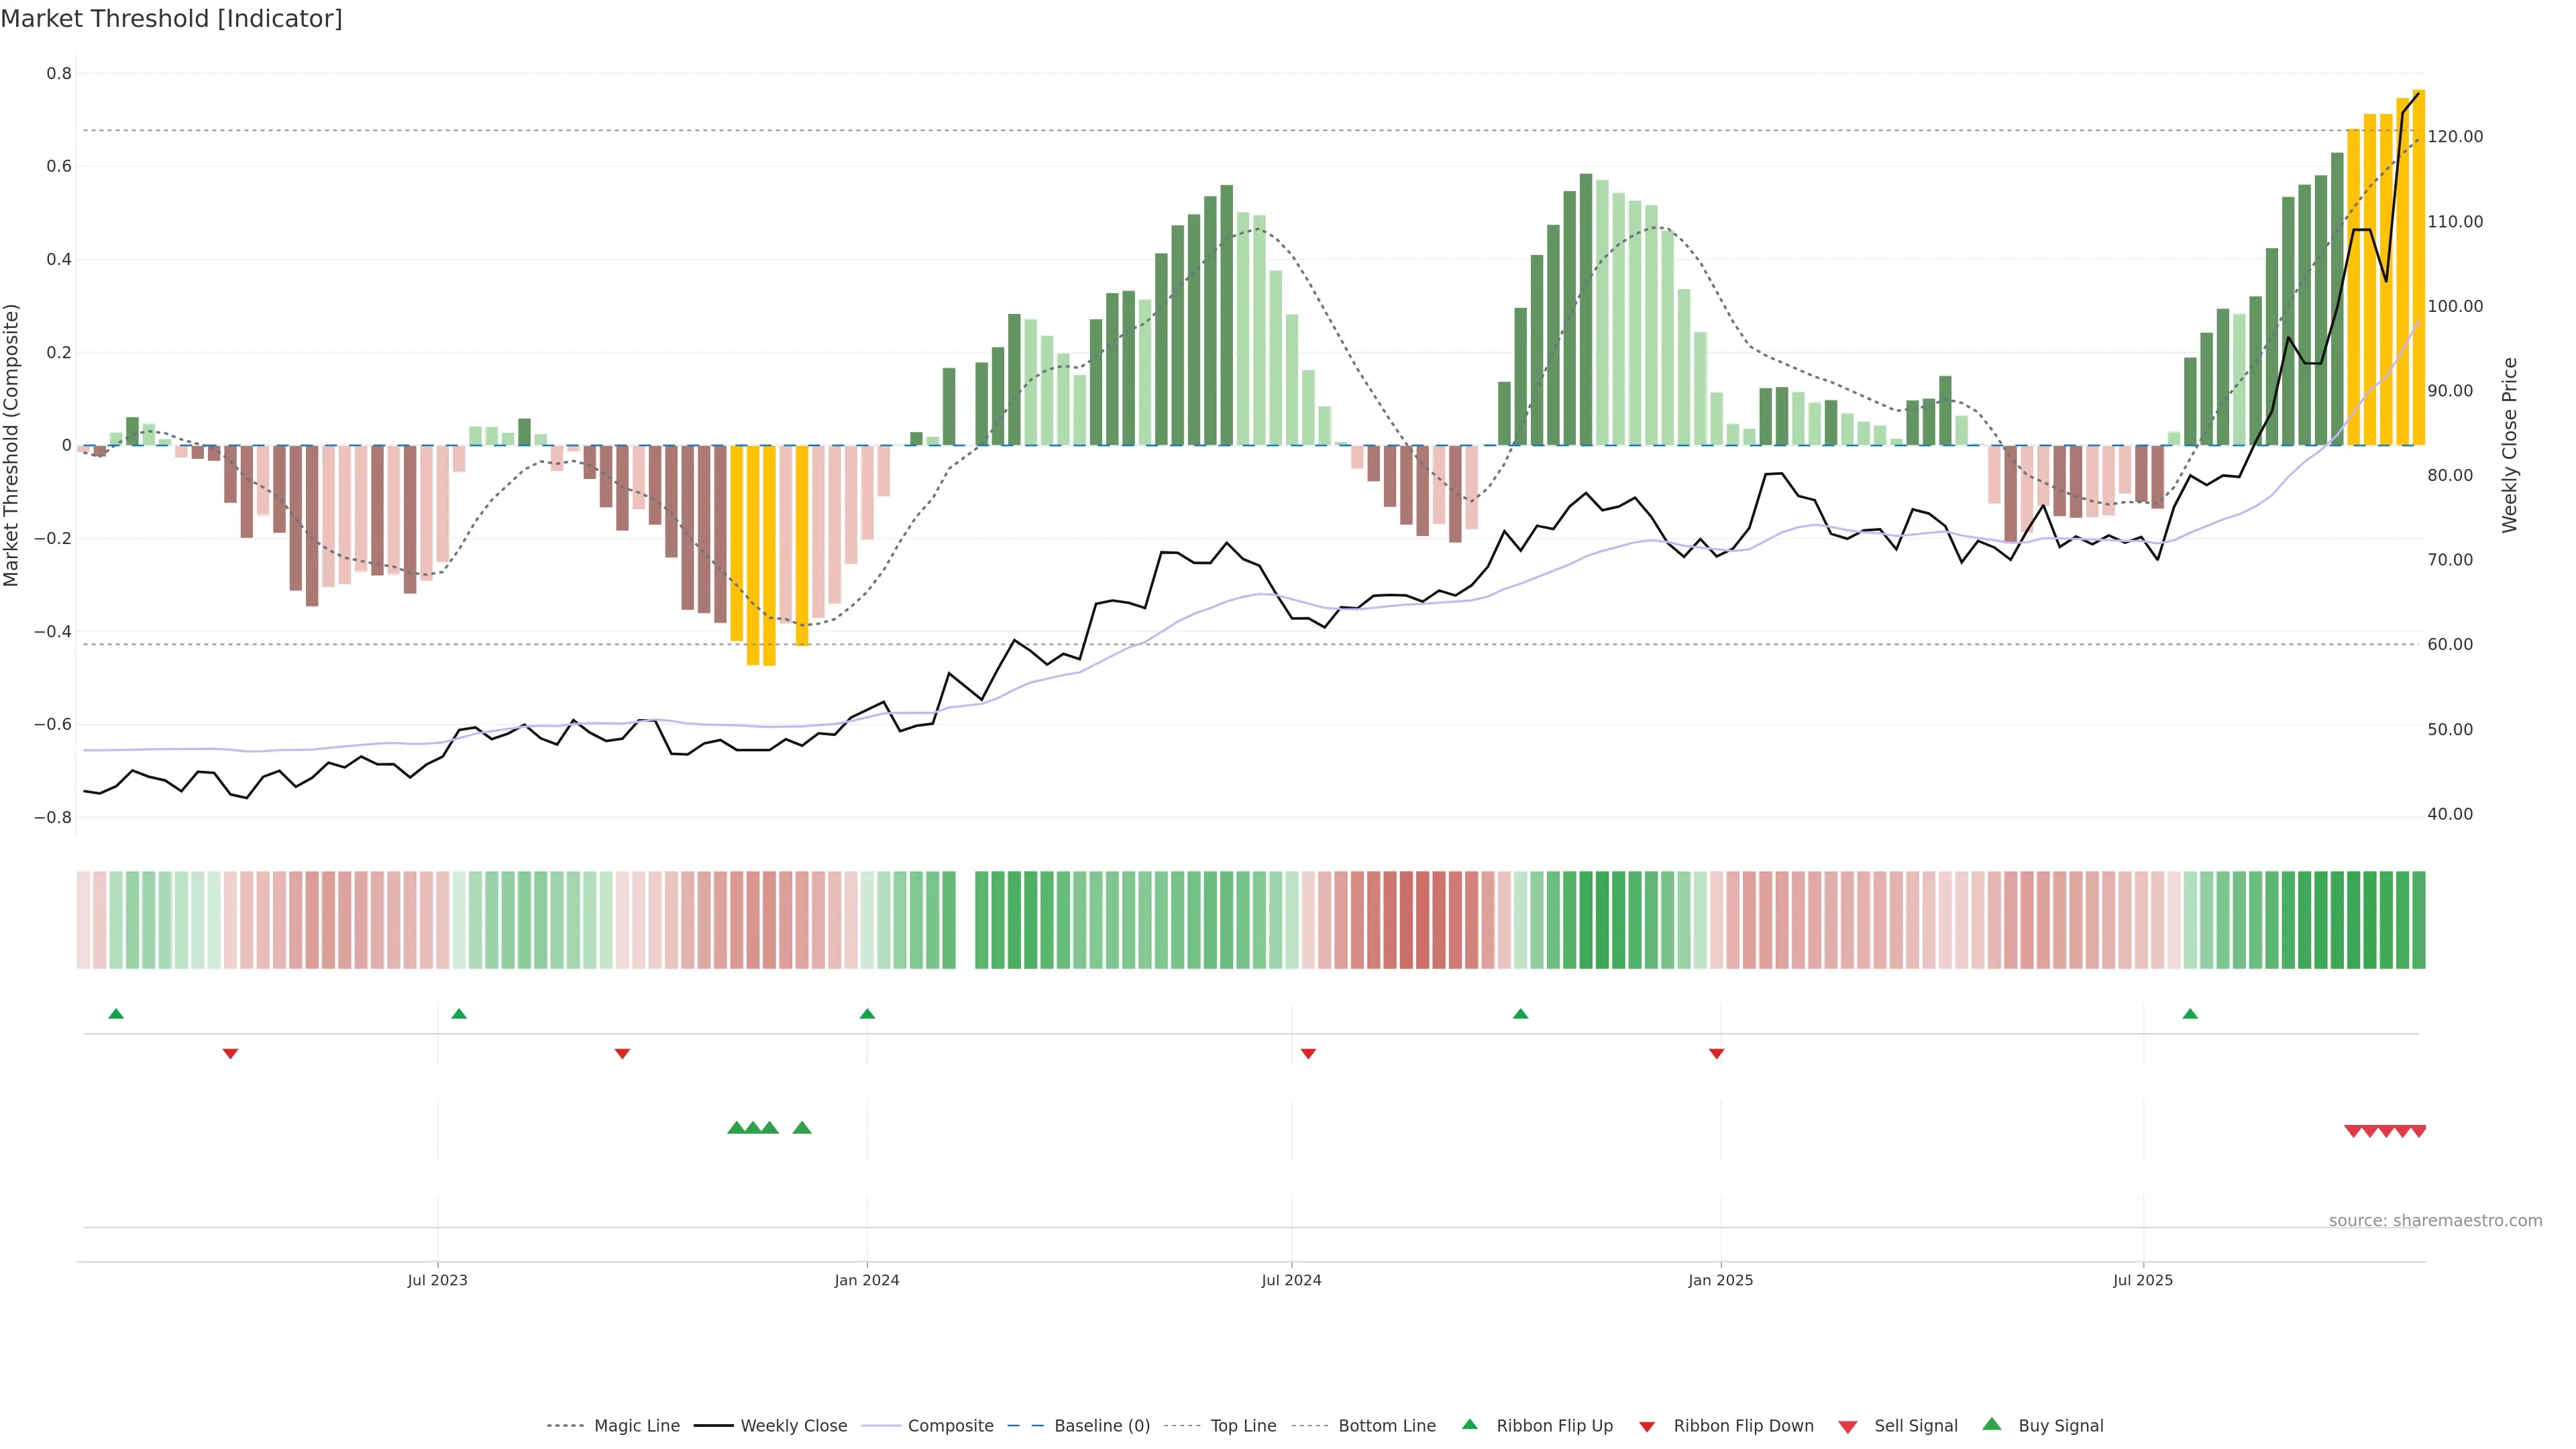
Task: Click the Ribbon Flip Down legend triangle
Action: [x=1646, y=1427]
